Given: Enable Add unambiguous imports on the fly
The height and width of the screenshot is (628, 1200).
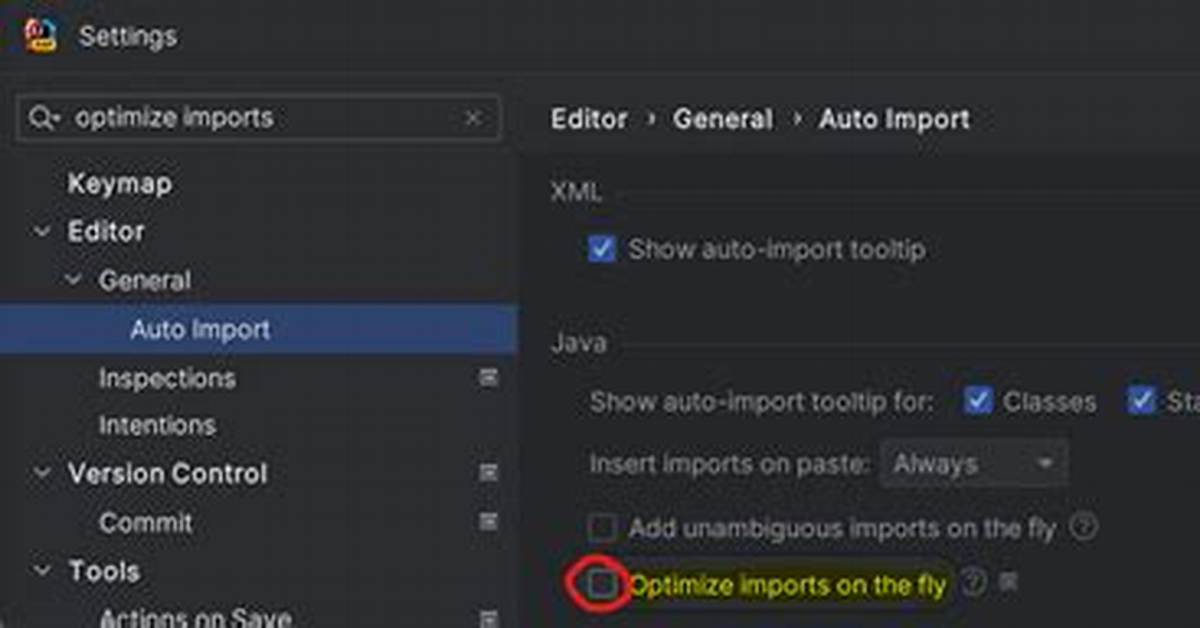Looking at the screenshot, I should tap(601, 527).
